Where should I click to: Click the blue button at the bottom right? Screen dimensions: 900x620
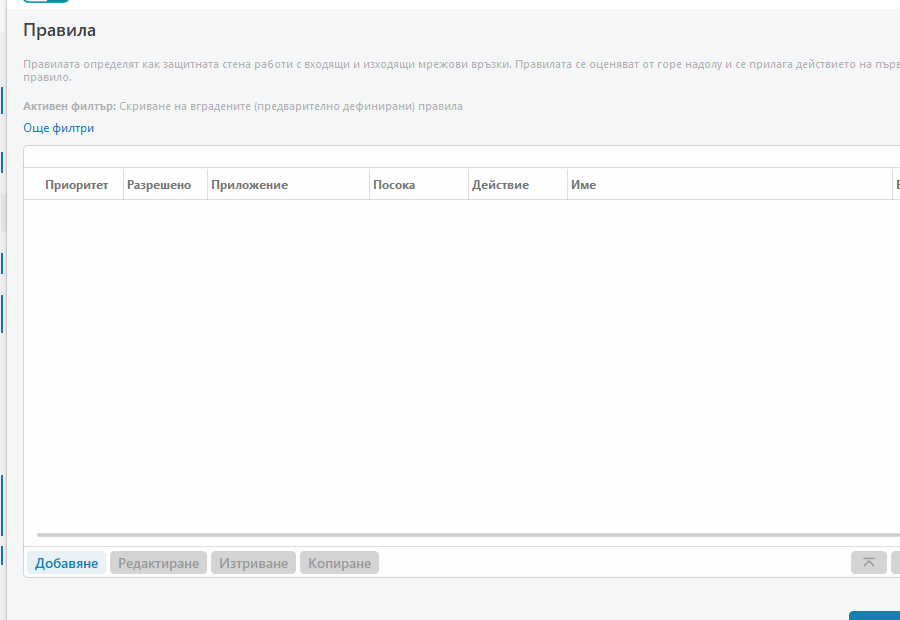pos(874,615)
